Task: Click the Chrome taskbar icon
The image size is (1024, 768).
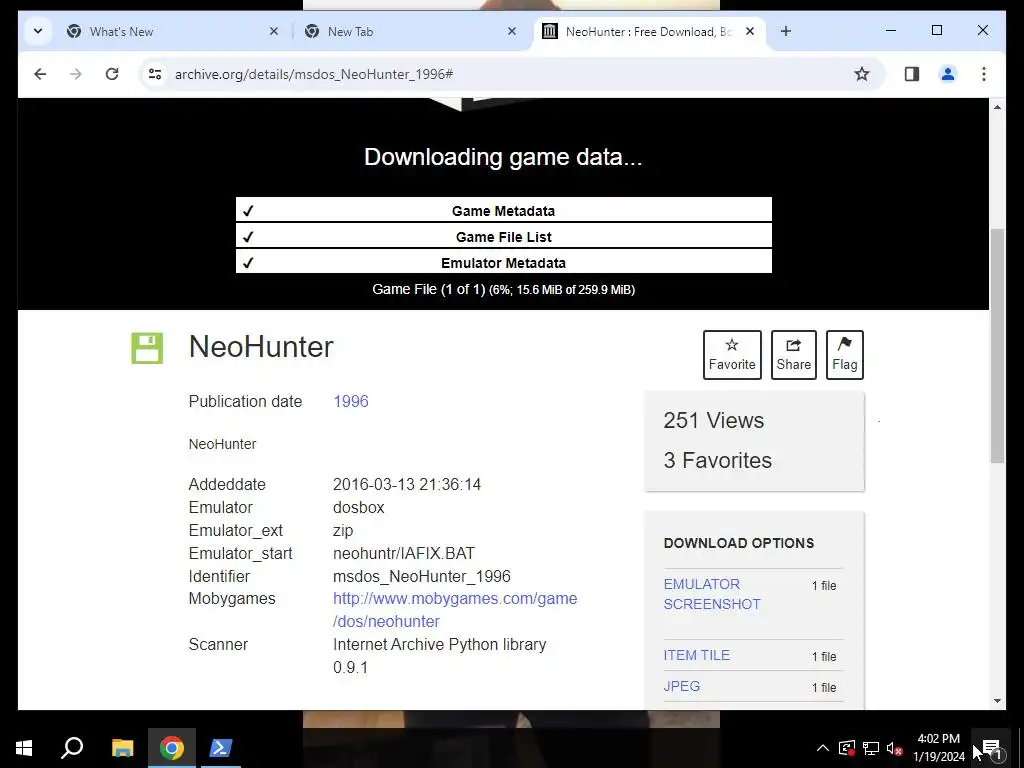Action: pos(172,748)
